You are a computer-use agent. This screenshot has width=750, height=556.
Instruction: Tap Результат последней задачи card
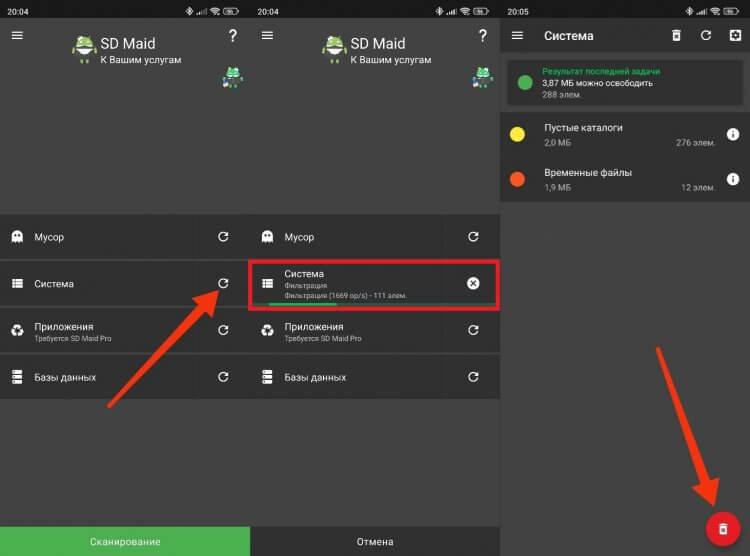pos(625,83)
